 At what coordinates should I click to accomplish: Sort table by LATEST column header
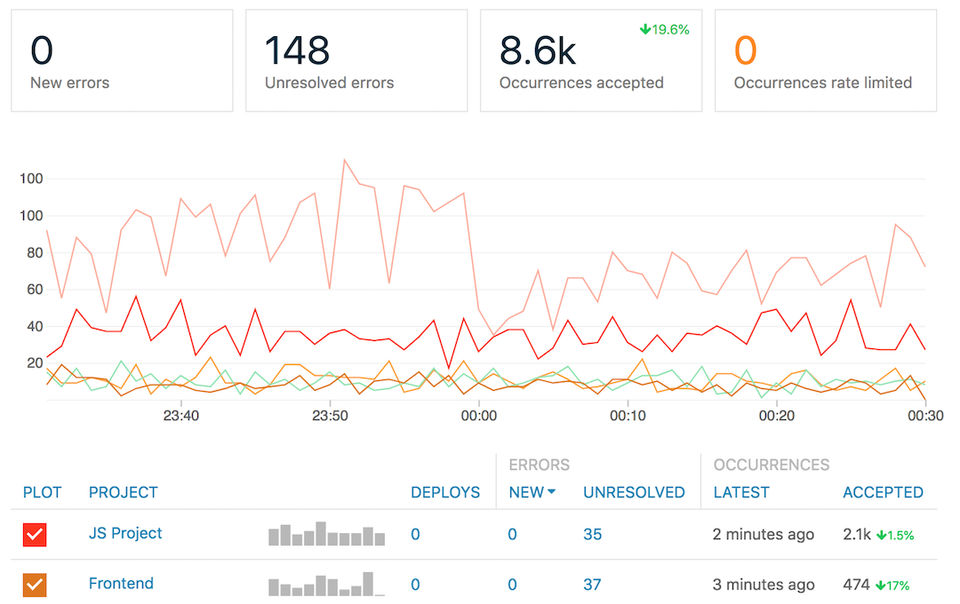click(x=741, y=492)
